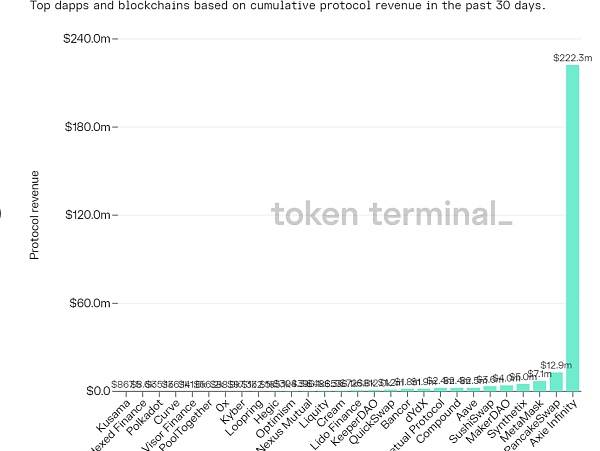Select the $240.0m y-axis tick
The width and height of the screenshot is (600, 451).
point(87,39)
